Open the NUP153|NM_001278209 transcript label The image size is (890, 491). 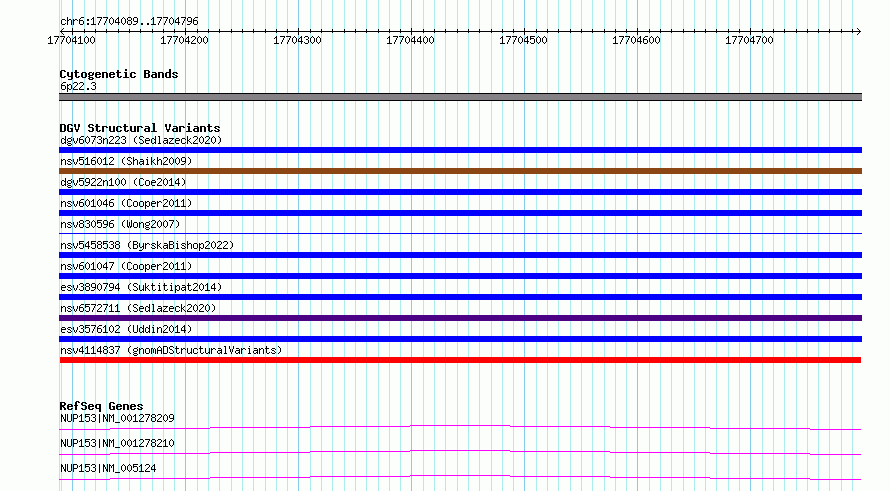coord(117,418)
